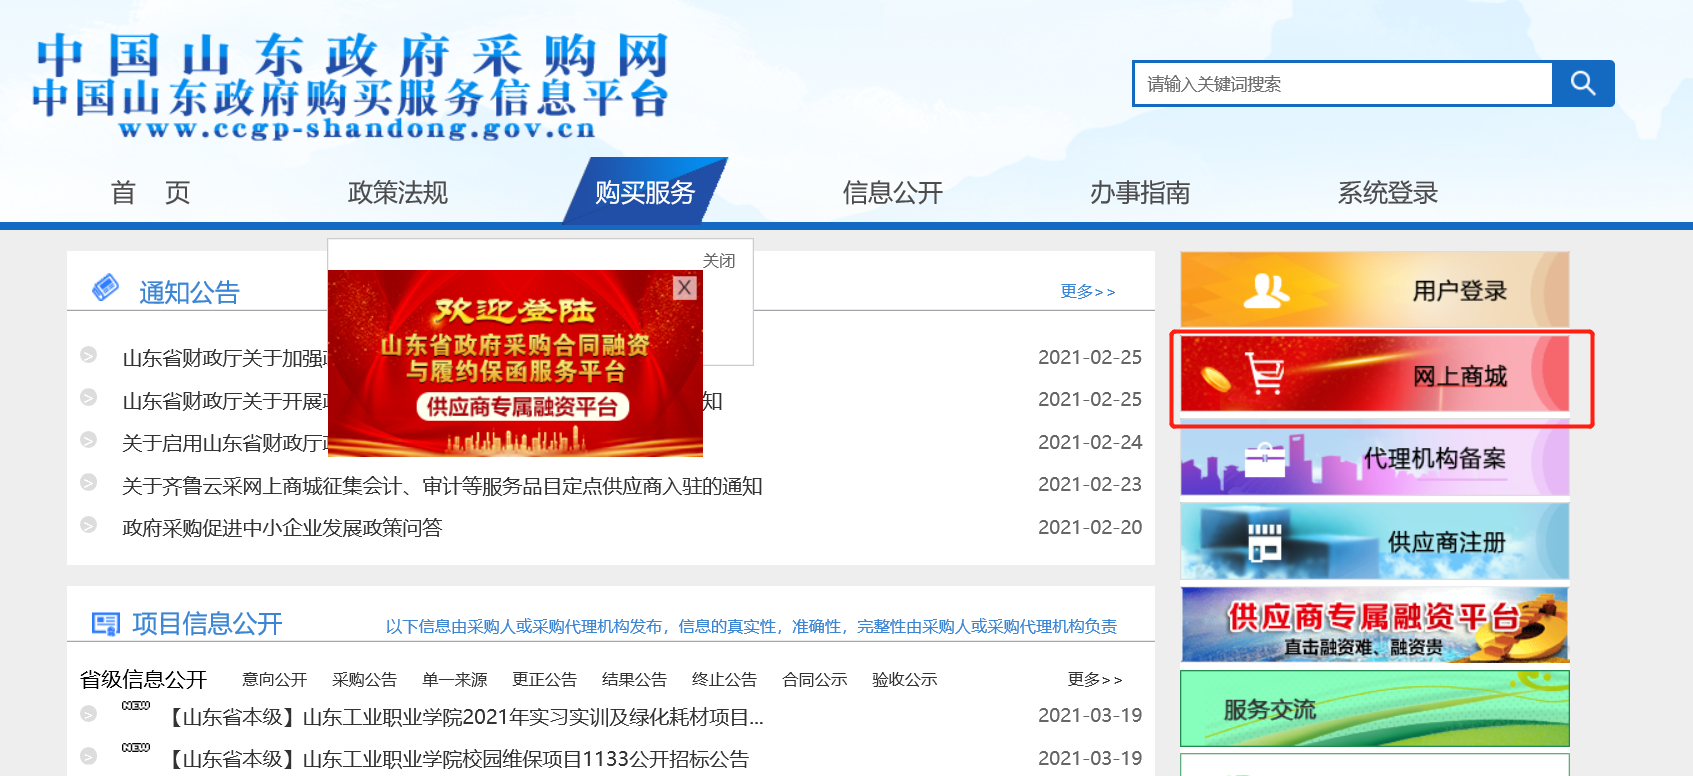The width and height of the screenshot is (1693, 776).
Task: Open 政策法规 nav item
Action: (398, 192)
